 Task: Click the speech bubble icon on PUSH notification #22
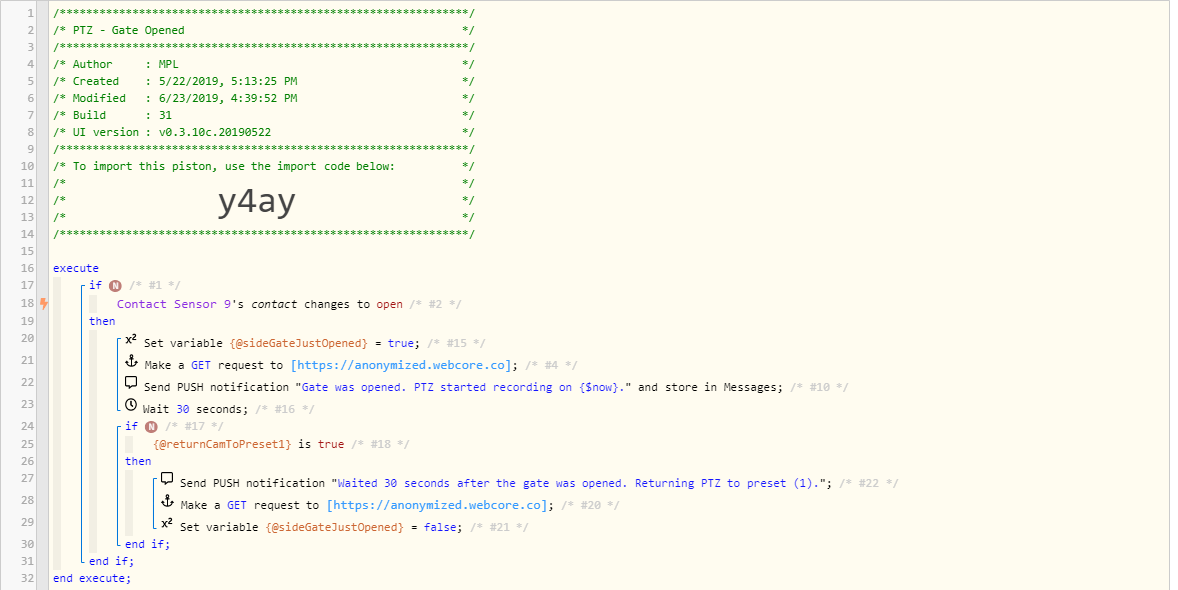pyautogui.click(x=167, y=480)
